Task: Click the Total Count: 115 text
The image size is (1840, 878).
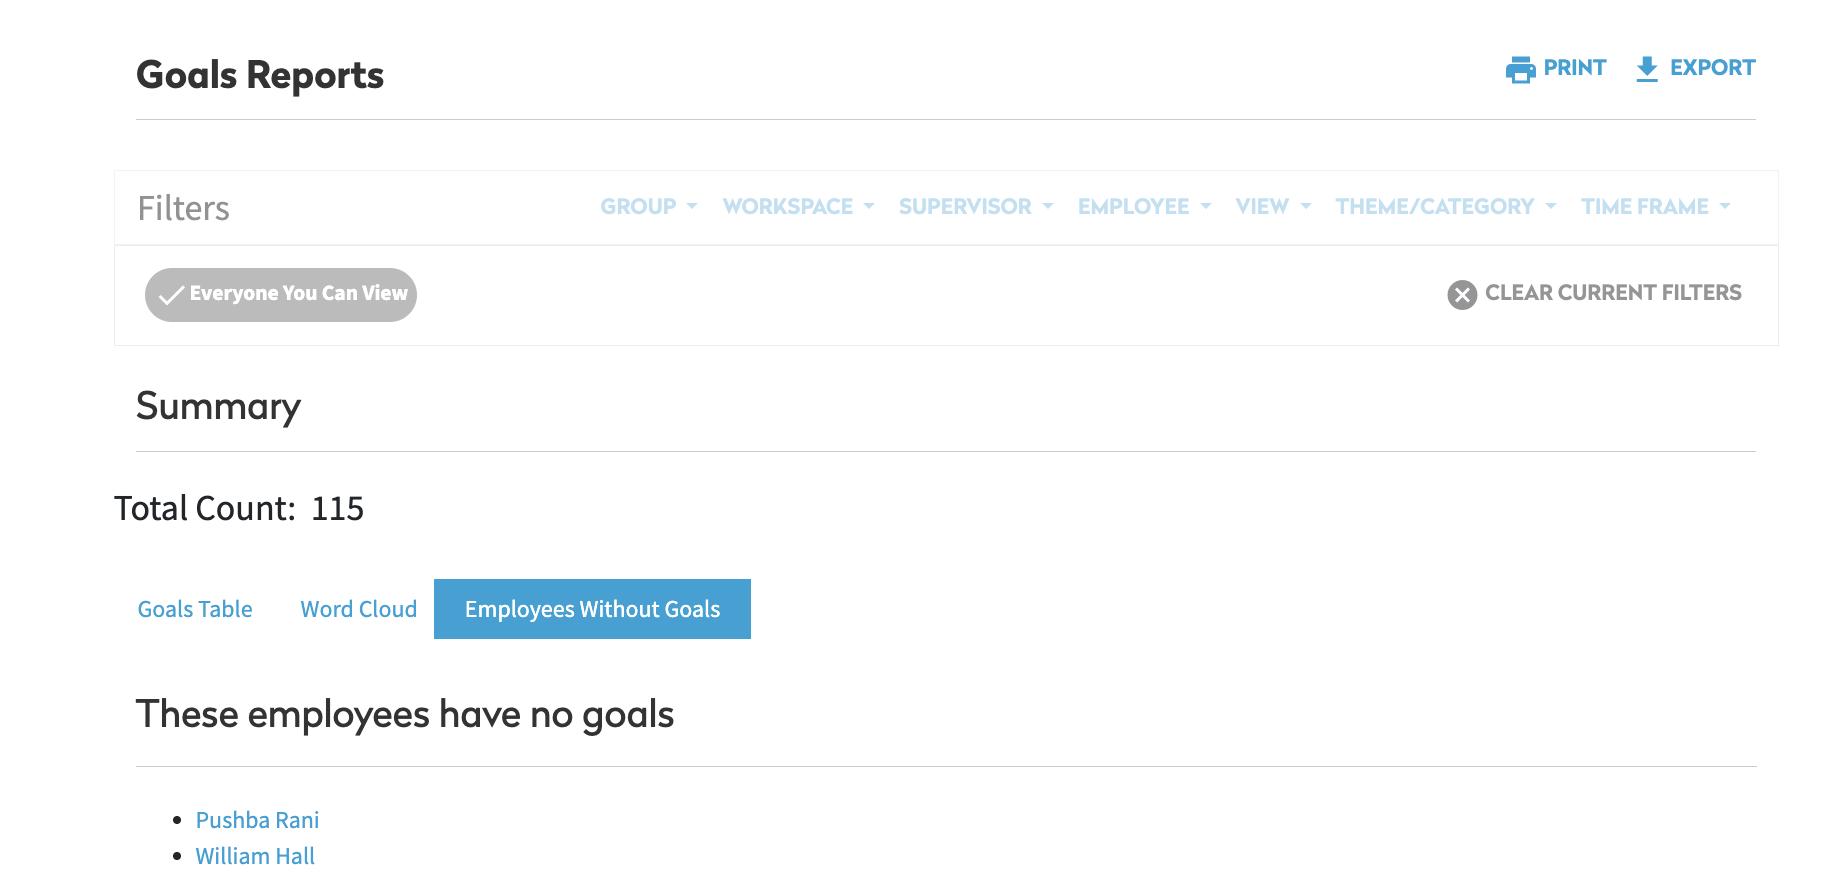Action: (239, 508)
